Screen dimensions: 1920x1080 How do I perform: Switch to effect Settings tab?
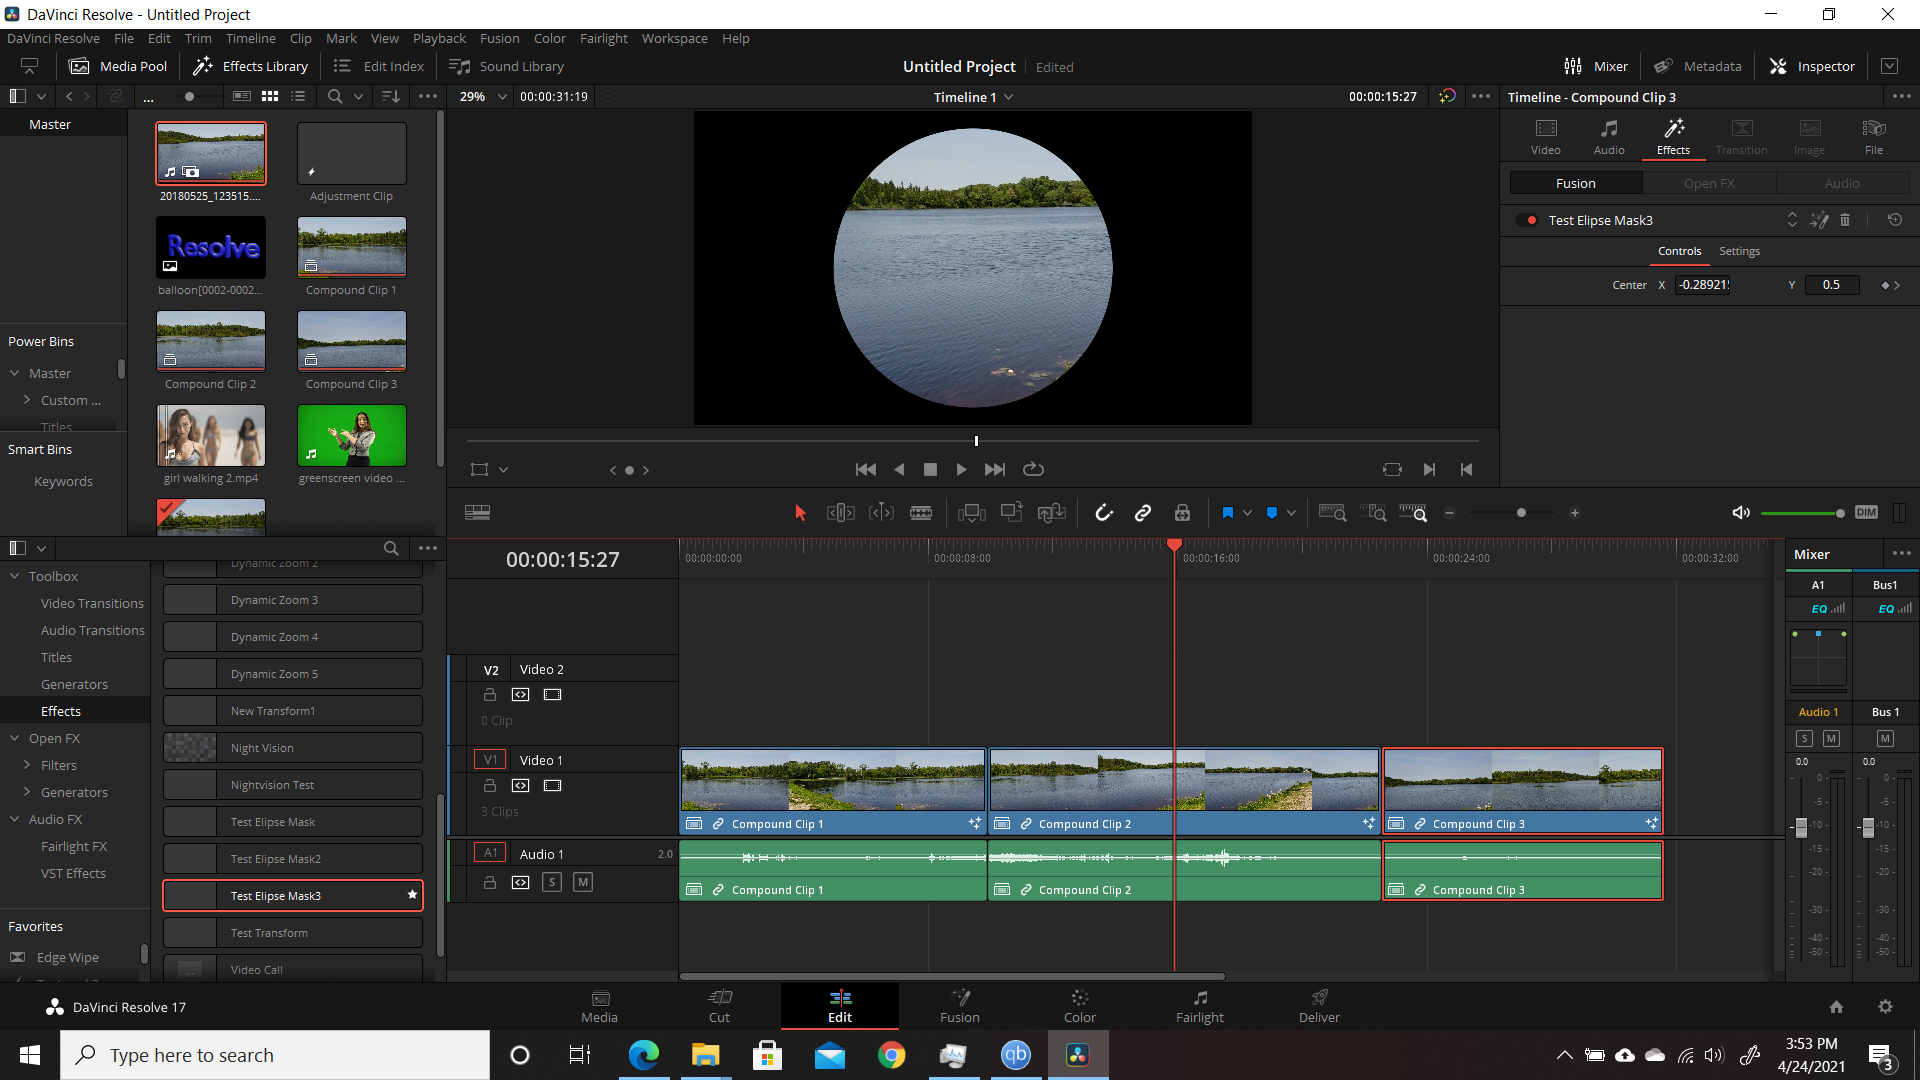click(1739, 251)
